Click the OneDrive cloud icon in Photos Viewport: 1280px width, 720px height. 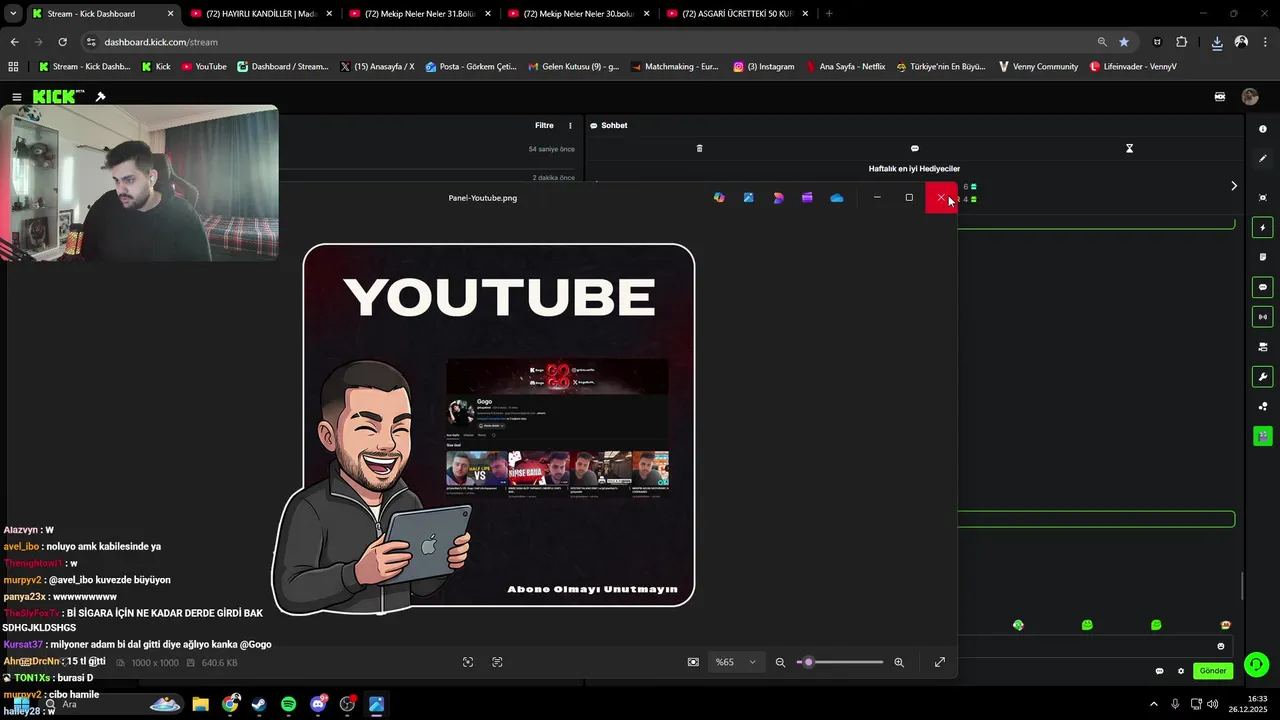point(837,198)
